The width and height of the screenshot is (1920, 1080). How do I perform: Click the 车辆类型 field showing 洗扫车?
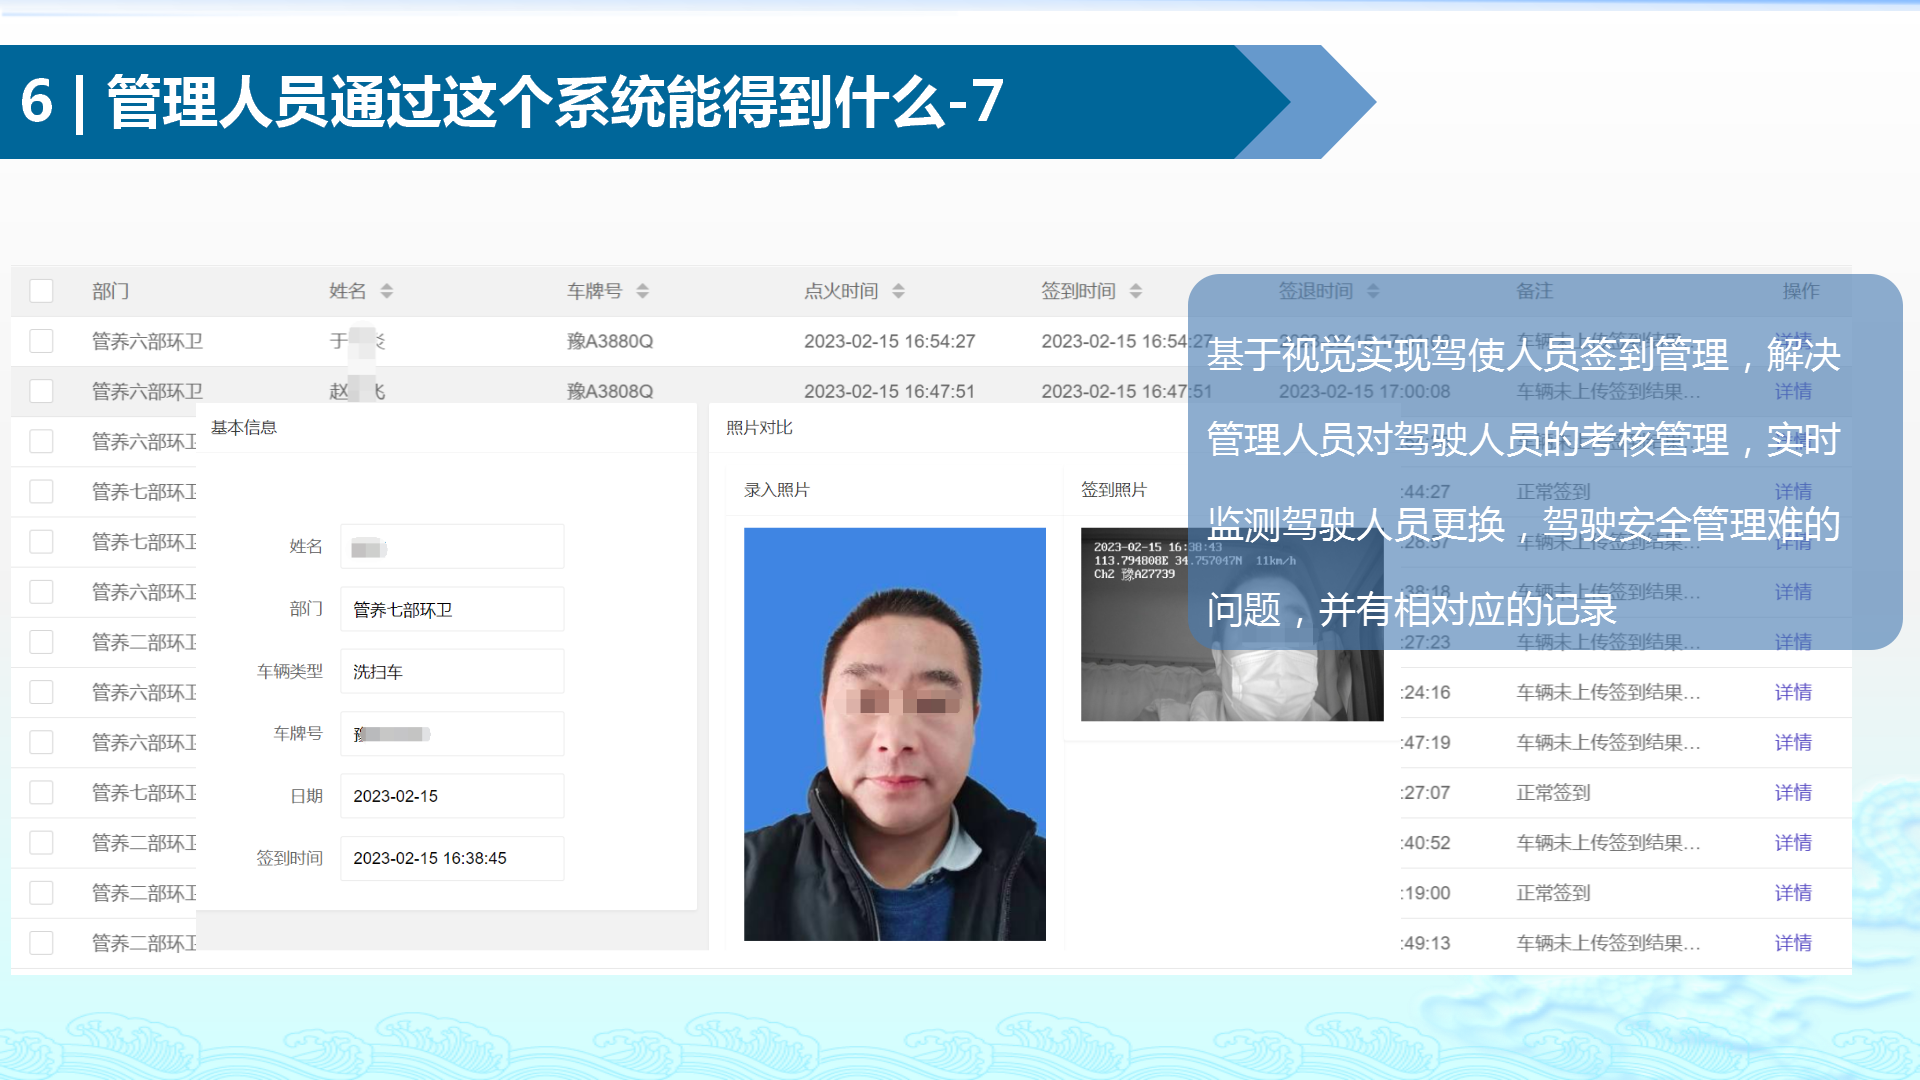click(x=452, y=671)
